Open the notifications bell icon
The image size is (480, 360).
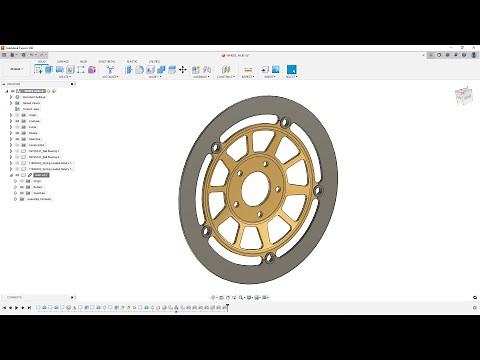456,55
